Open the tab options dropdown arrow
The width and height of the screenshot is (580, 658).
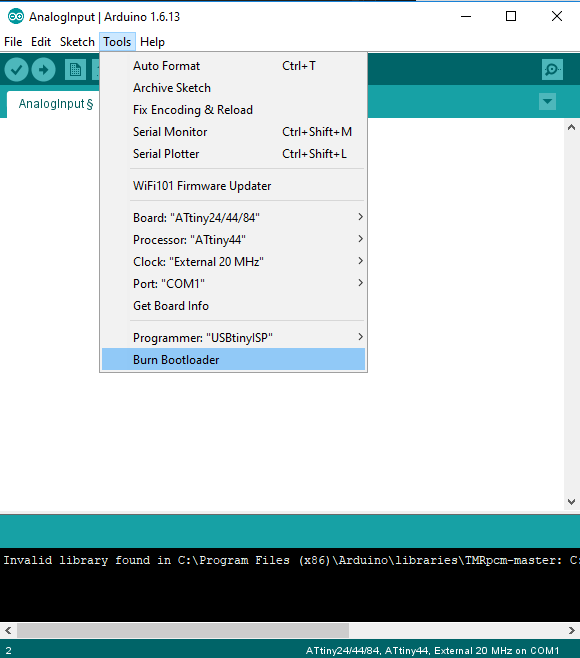547,102
